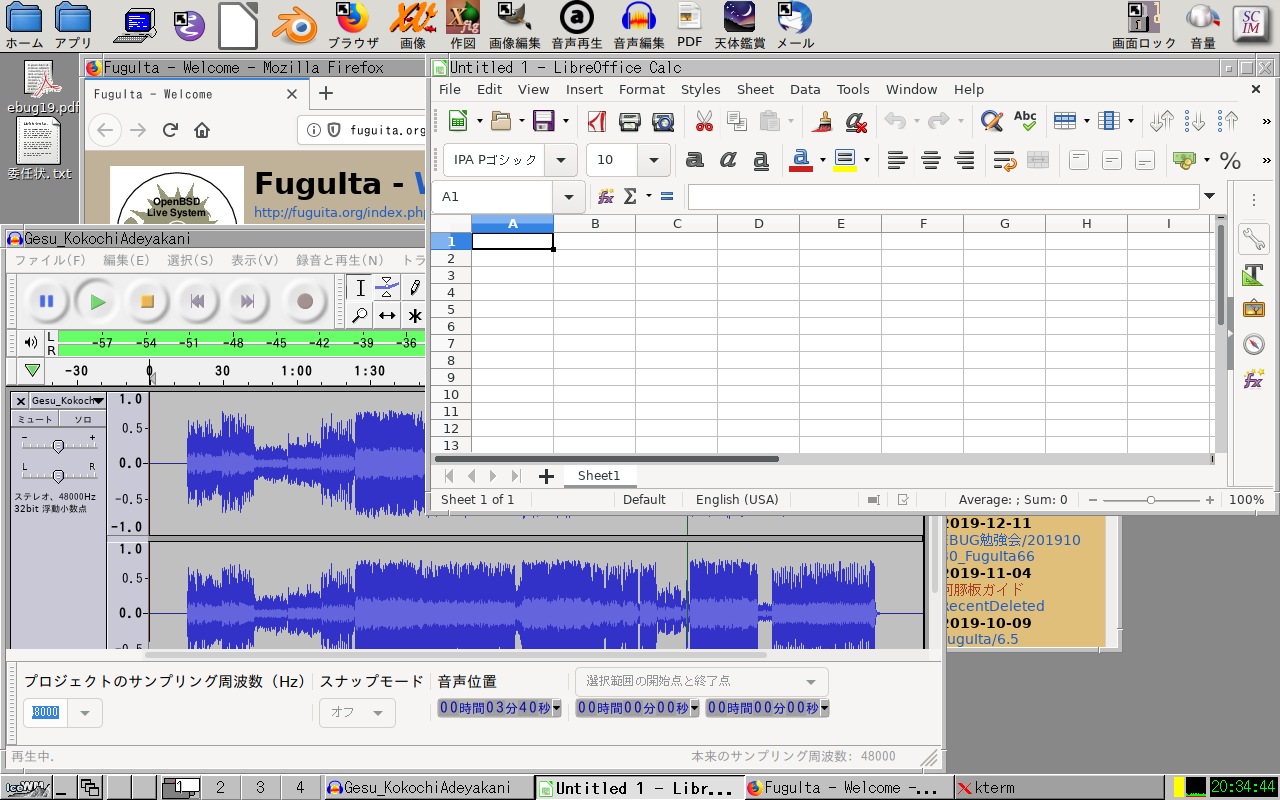Toggle Wrap Text in Calc toolbar

click(x=1004, y=160)
